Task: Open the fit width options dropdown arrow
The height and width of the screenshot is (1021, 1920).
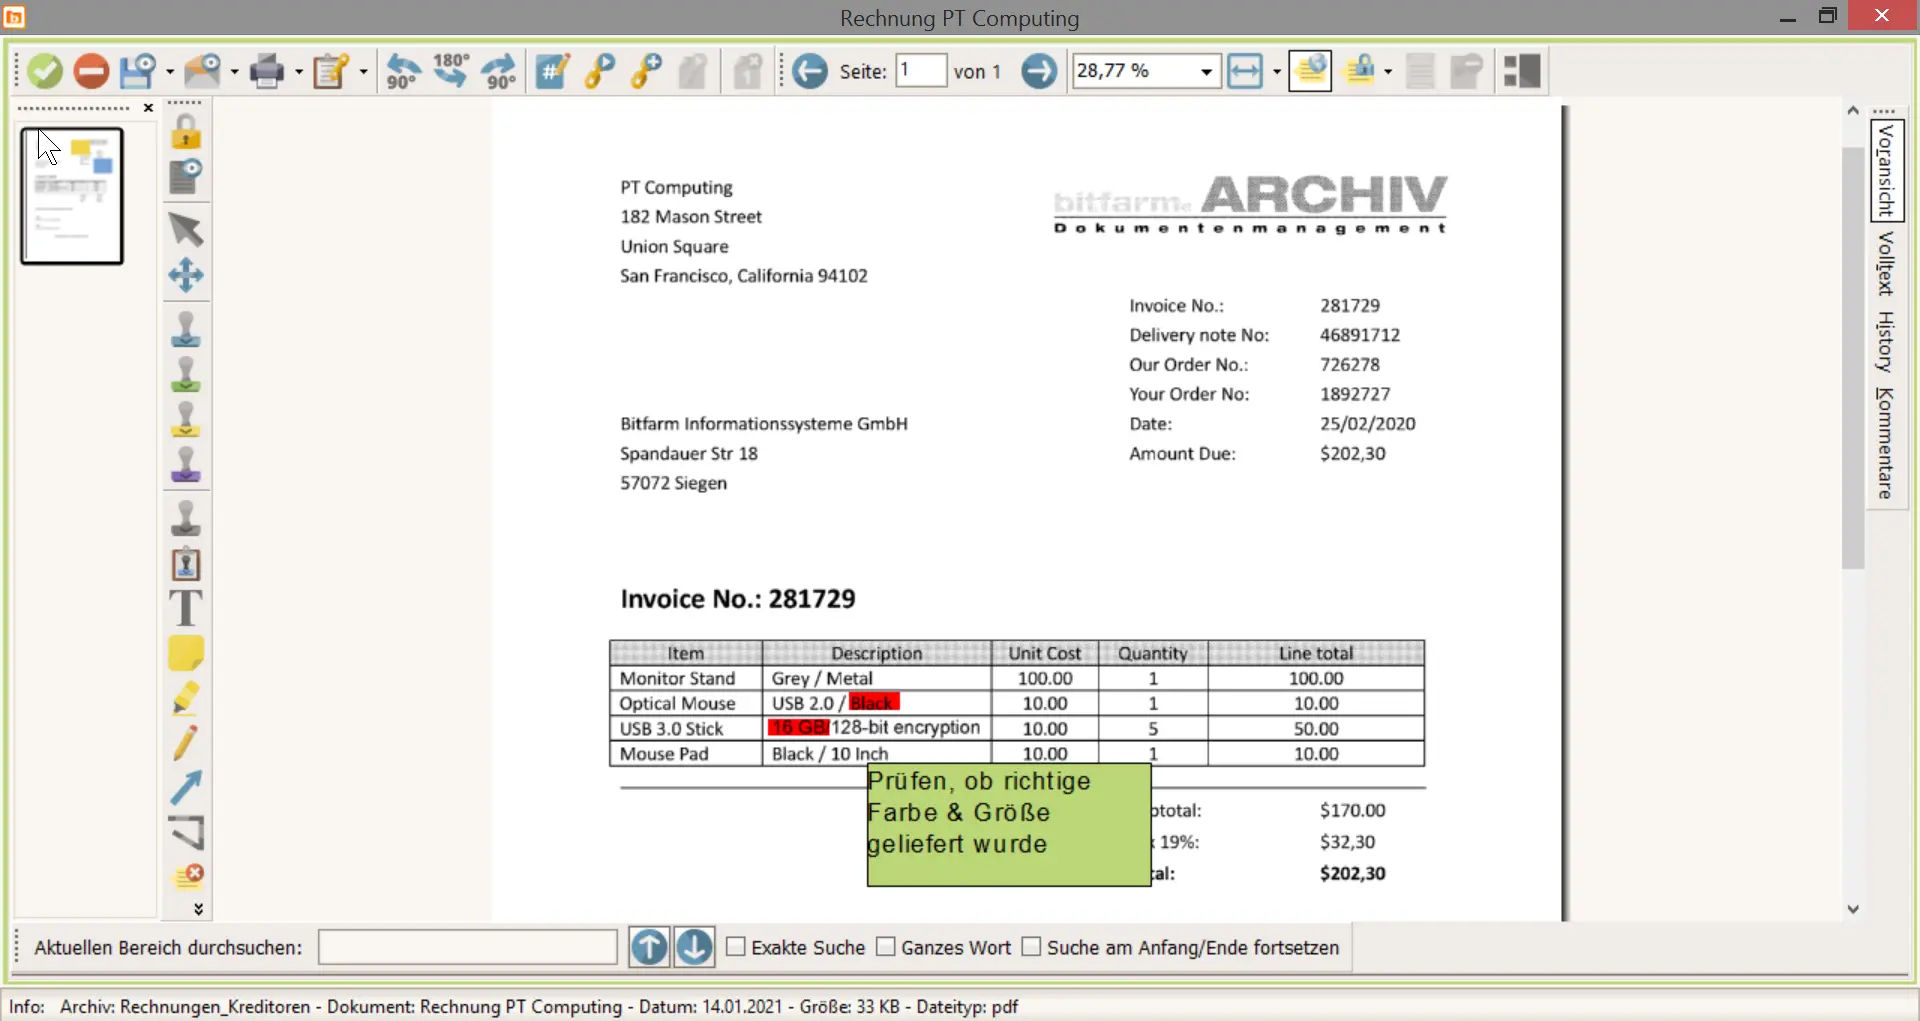Action: tap(1277, 72)
